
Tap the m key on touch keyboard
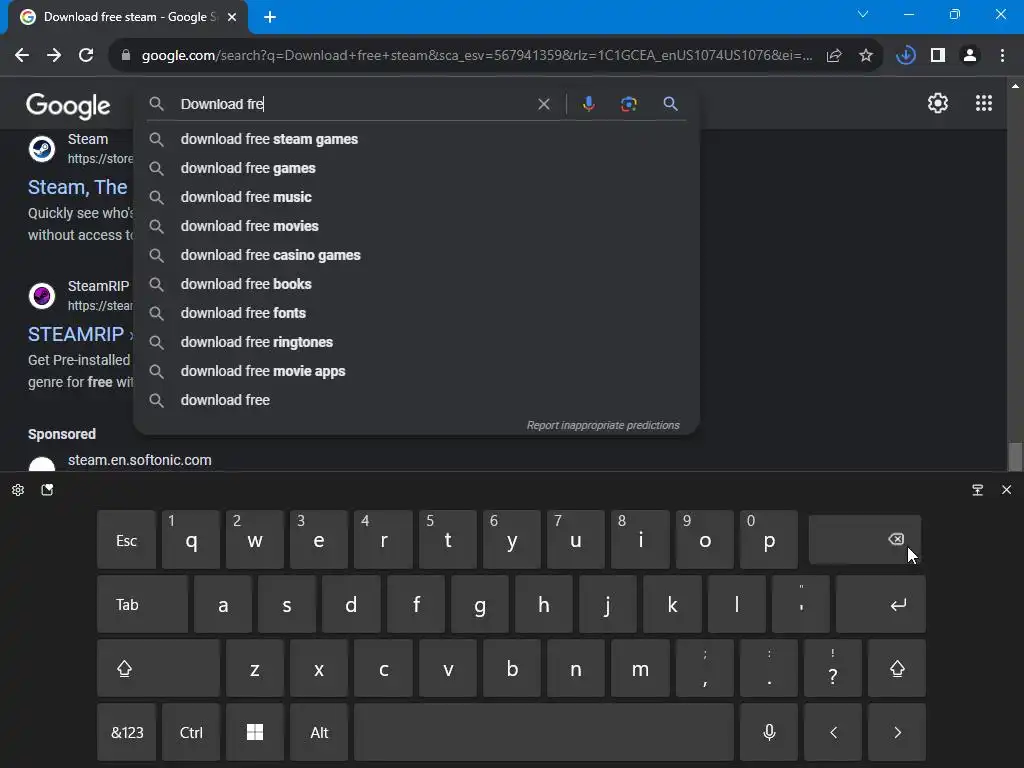pyautogui.click(x=640, y=668)
